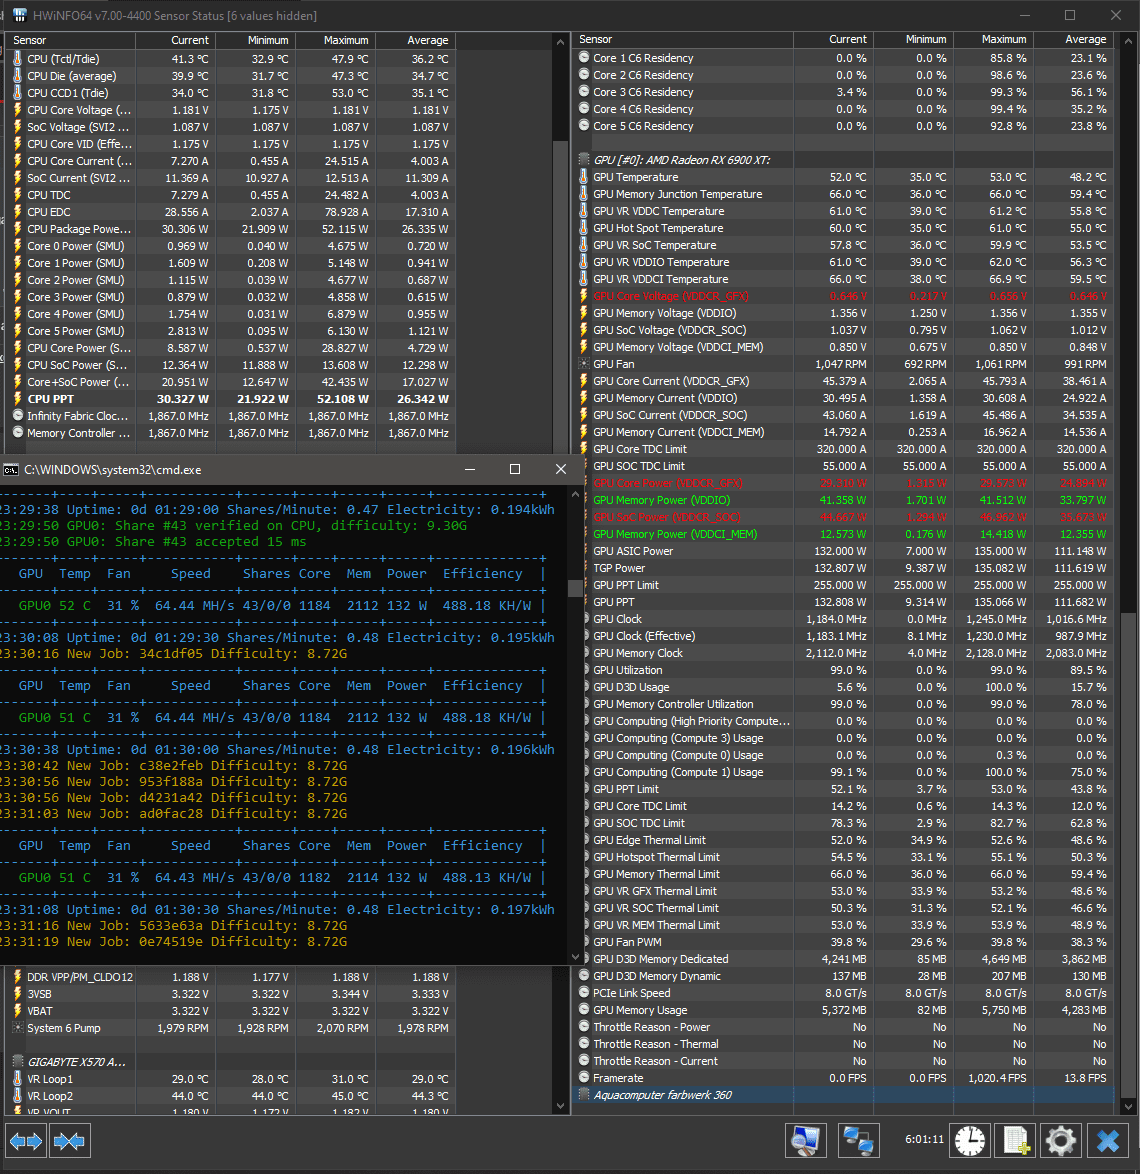Screen dimensions: 1140x1174
Task: Select the GPU Core Voltage (VDDCR_GFX) red row
Action: (x=845, y=296)
